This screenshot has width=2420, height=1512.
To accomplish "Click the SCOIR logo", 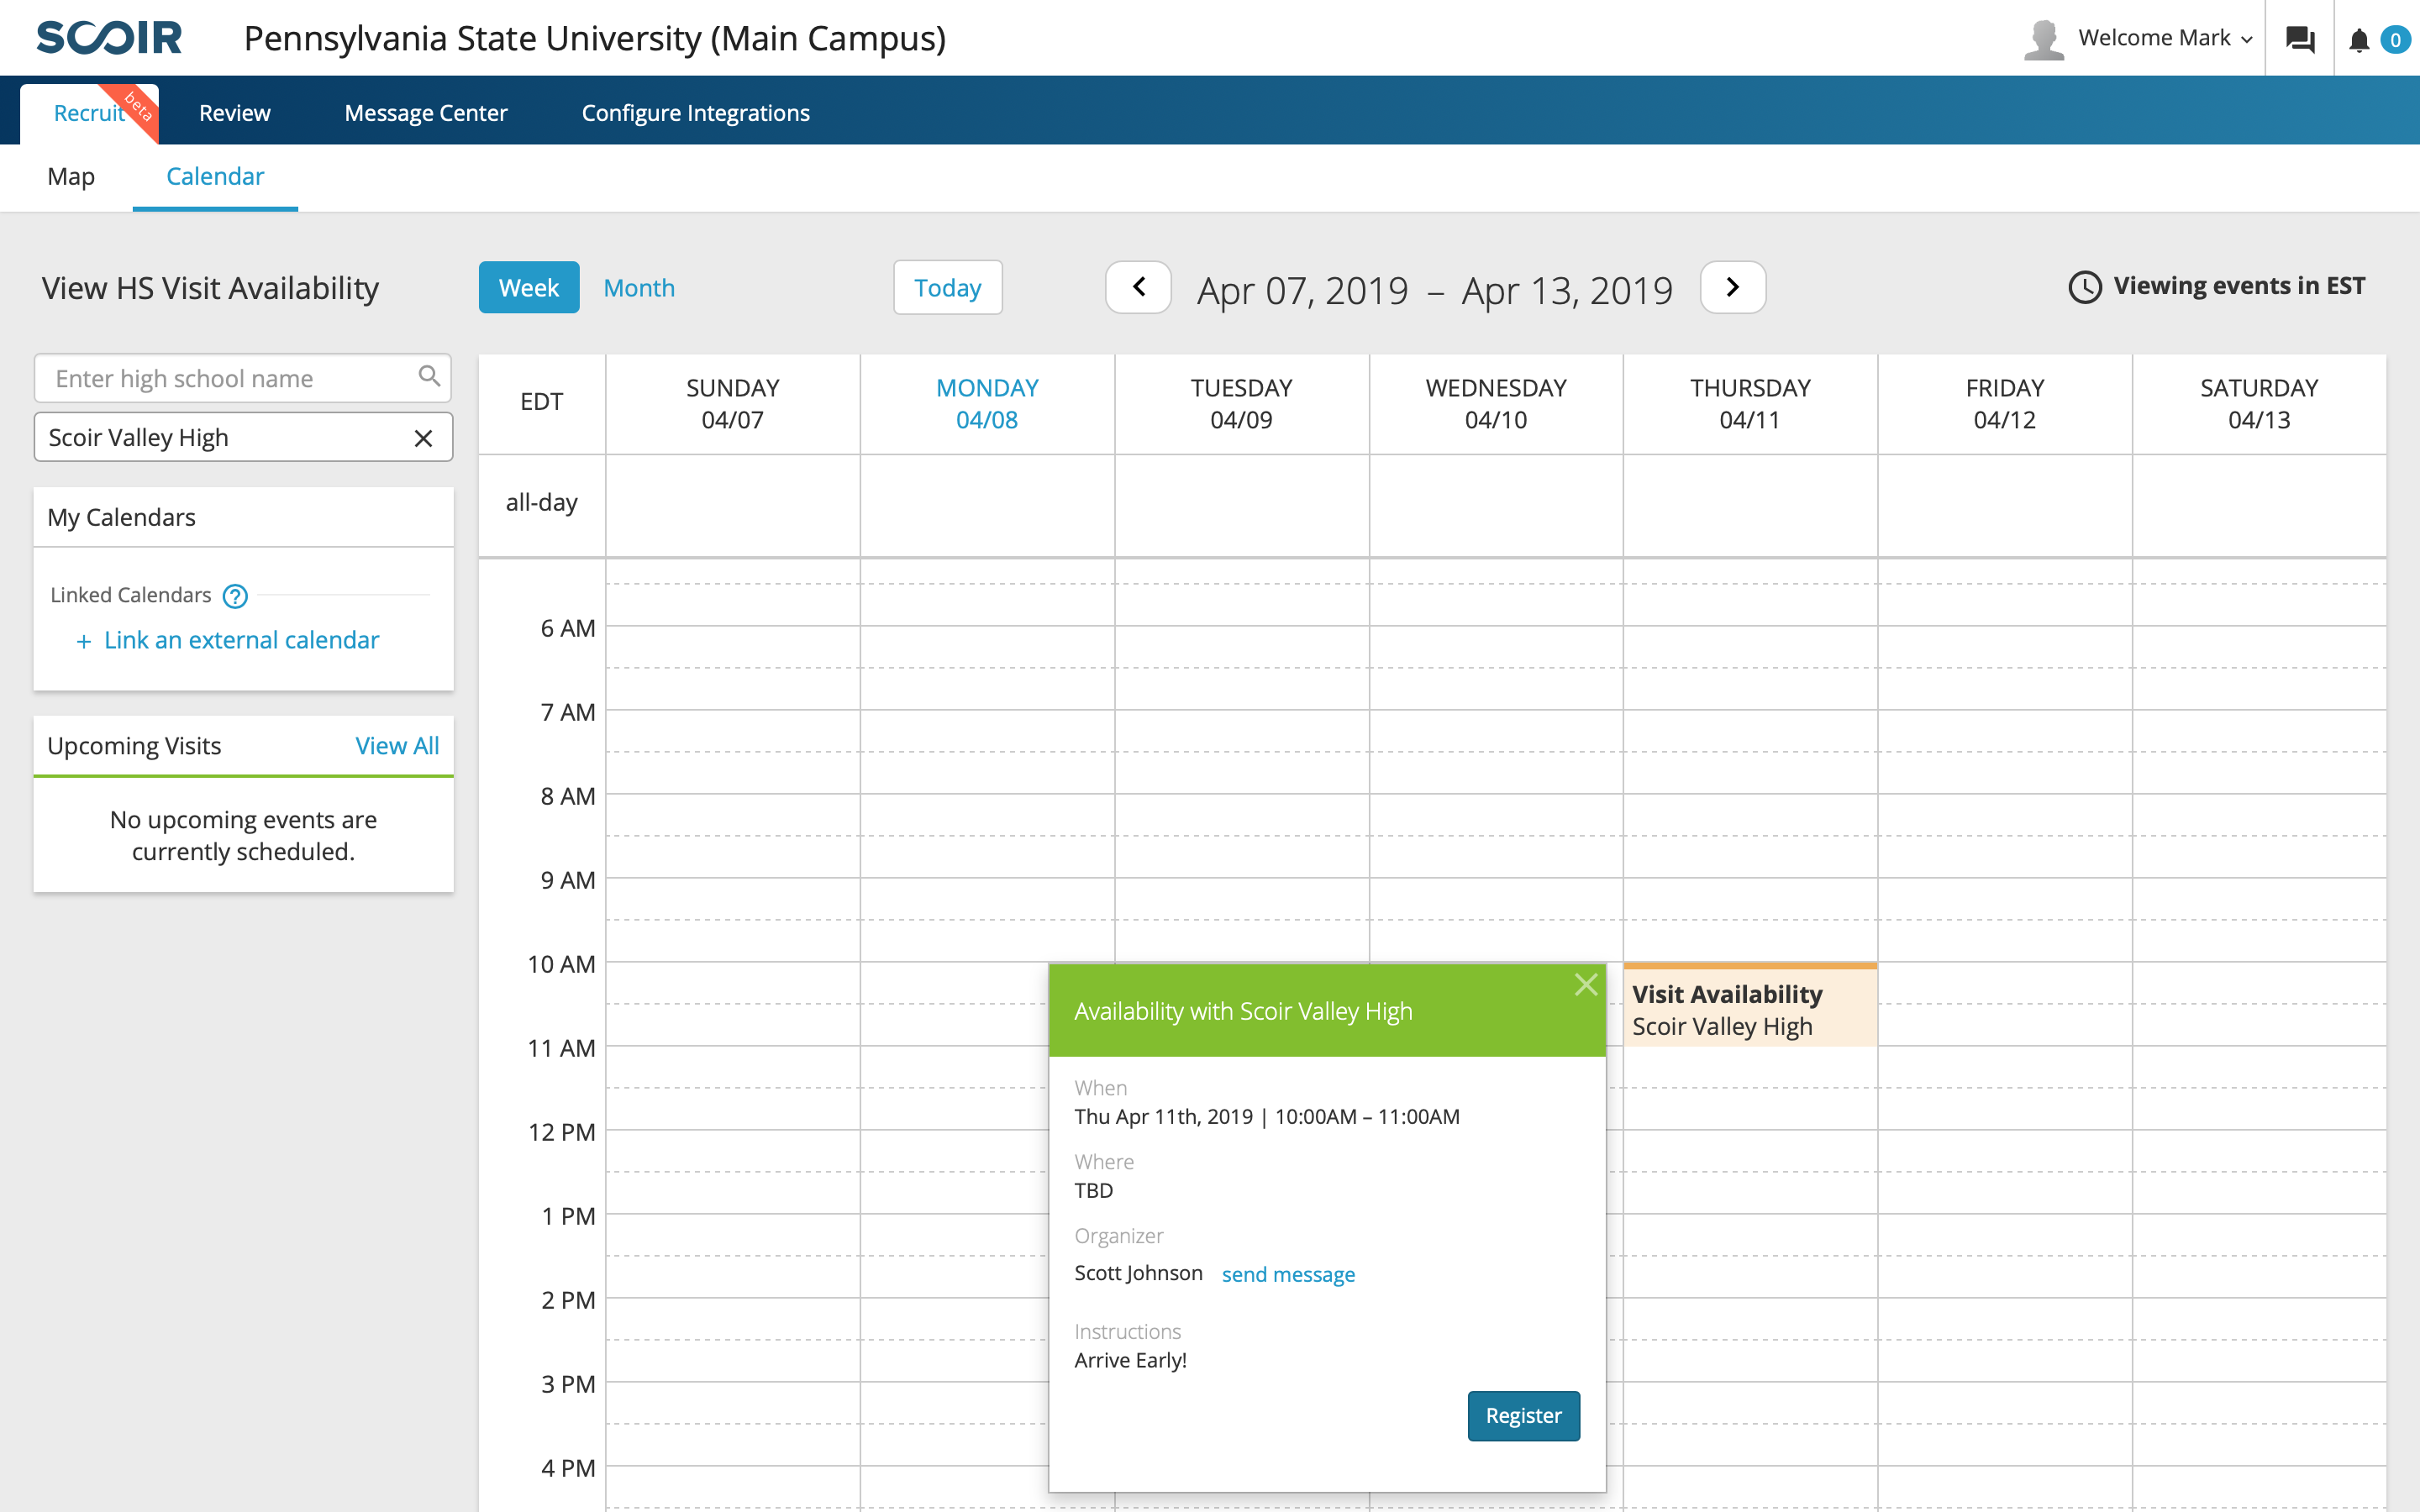I will (109, 38).
